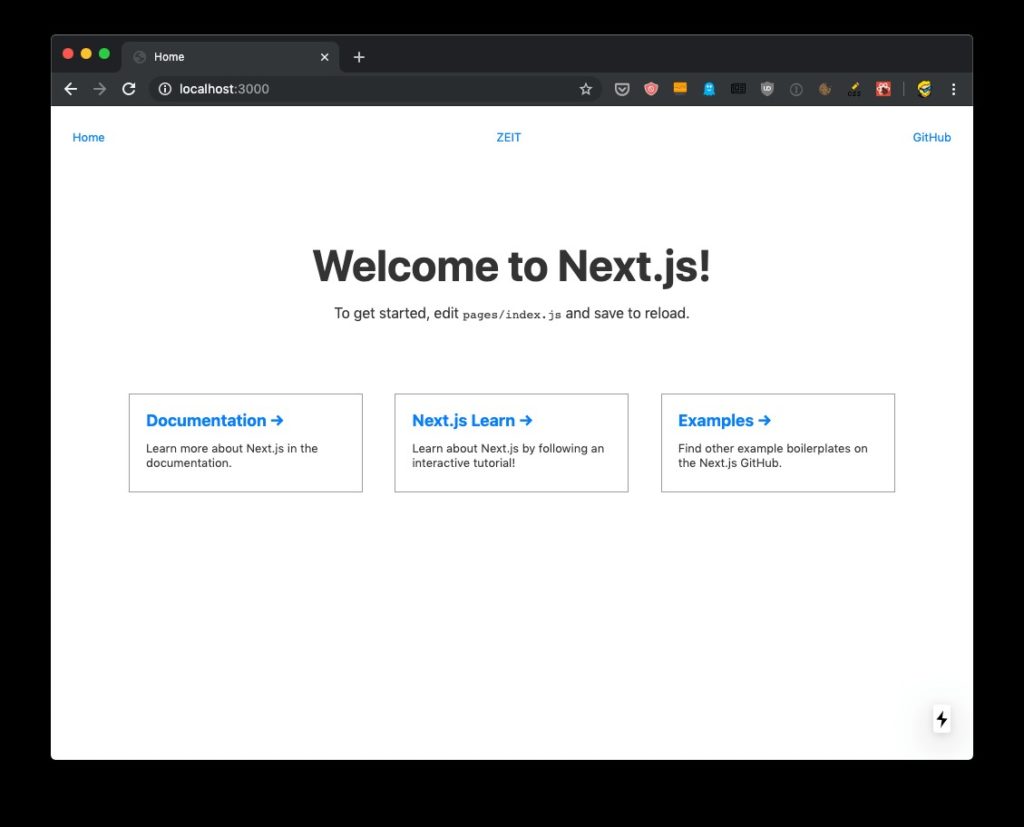Screen dimensions: 1024x827
Task: Click the uBlock Origin shield icon
Action: coord(767,89)
